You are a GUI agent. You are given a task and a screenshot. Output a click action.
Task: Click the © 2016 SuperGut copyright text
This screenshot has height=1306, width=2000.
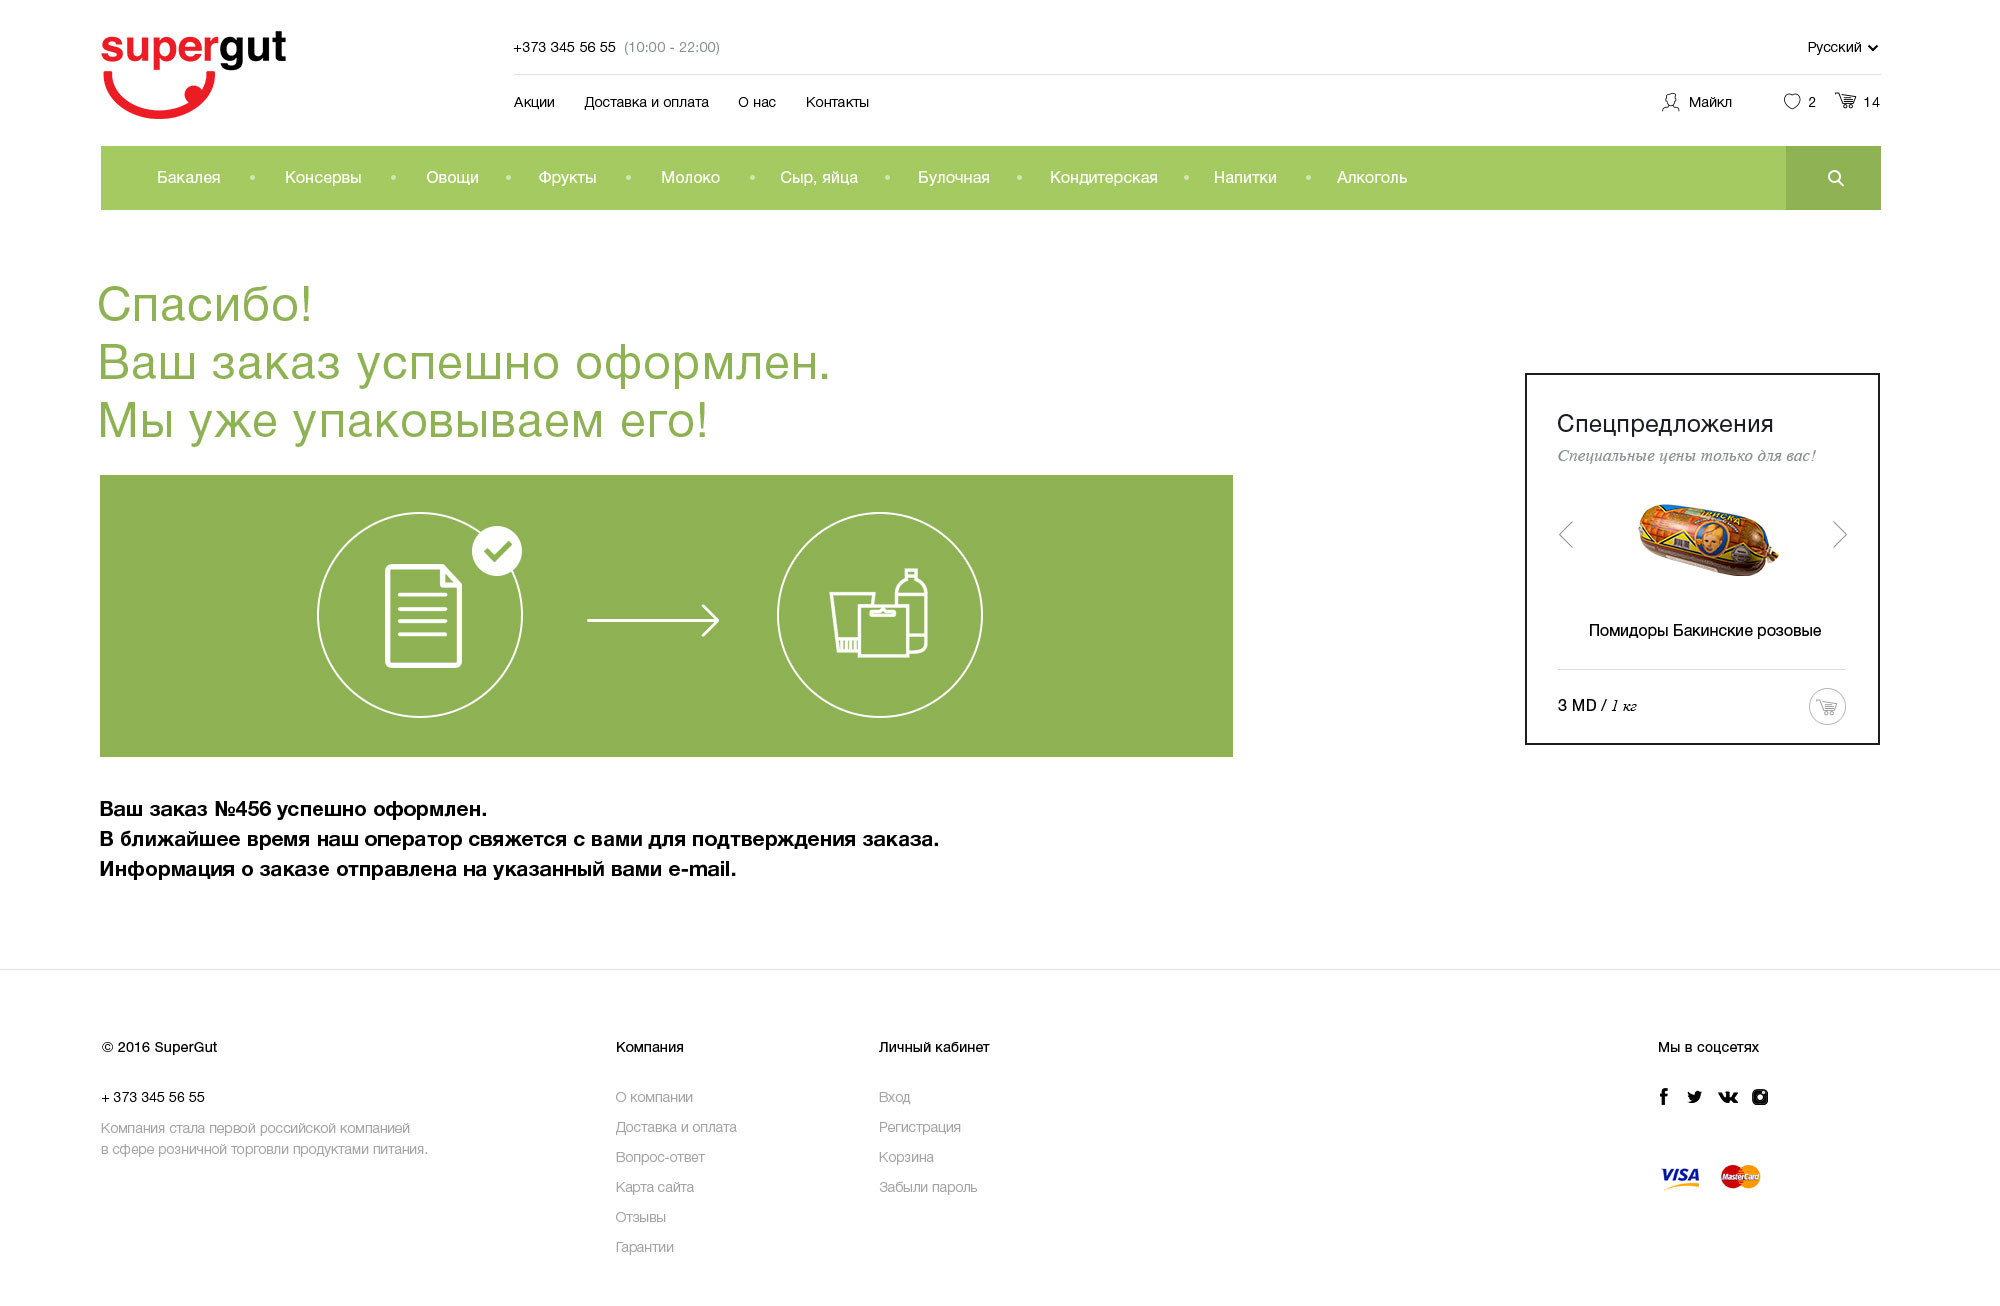(x=159, y=1047)
